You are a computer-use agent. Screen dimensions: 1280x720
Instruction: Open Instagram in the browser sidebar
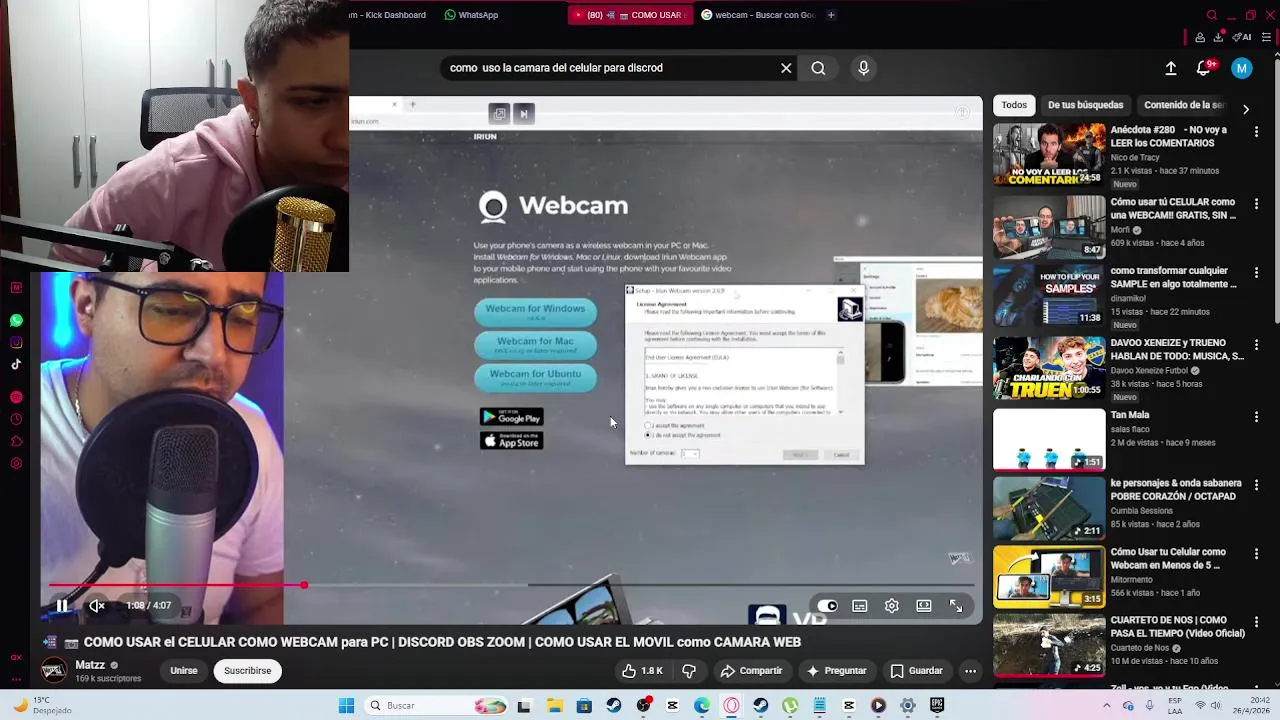click(x=16, y=343)
